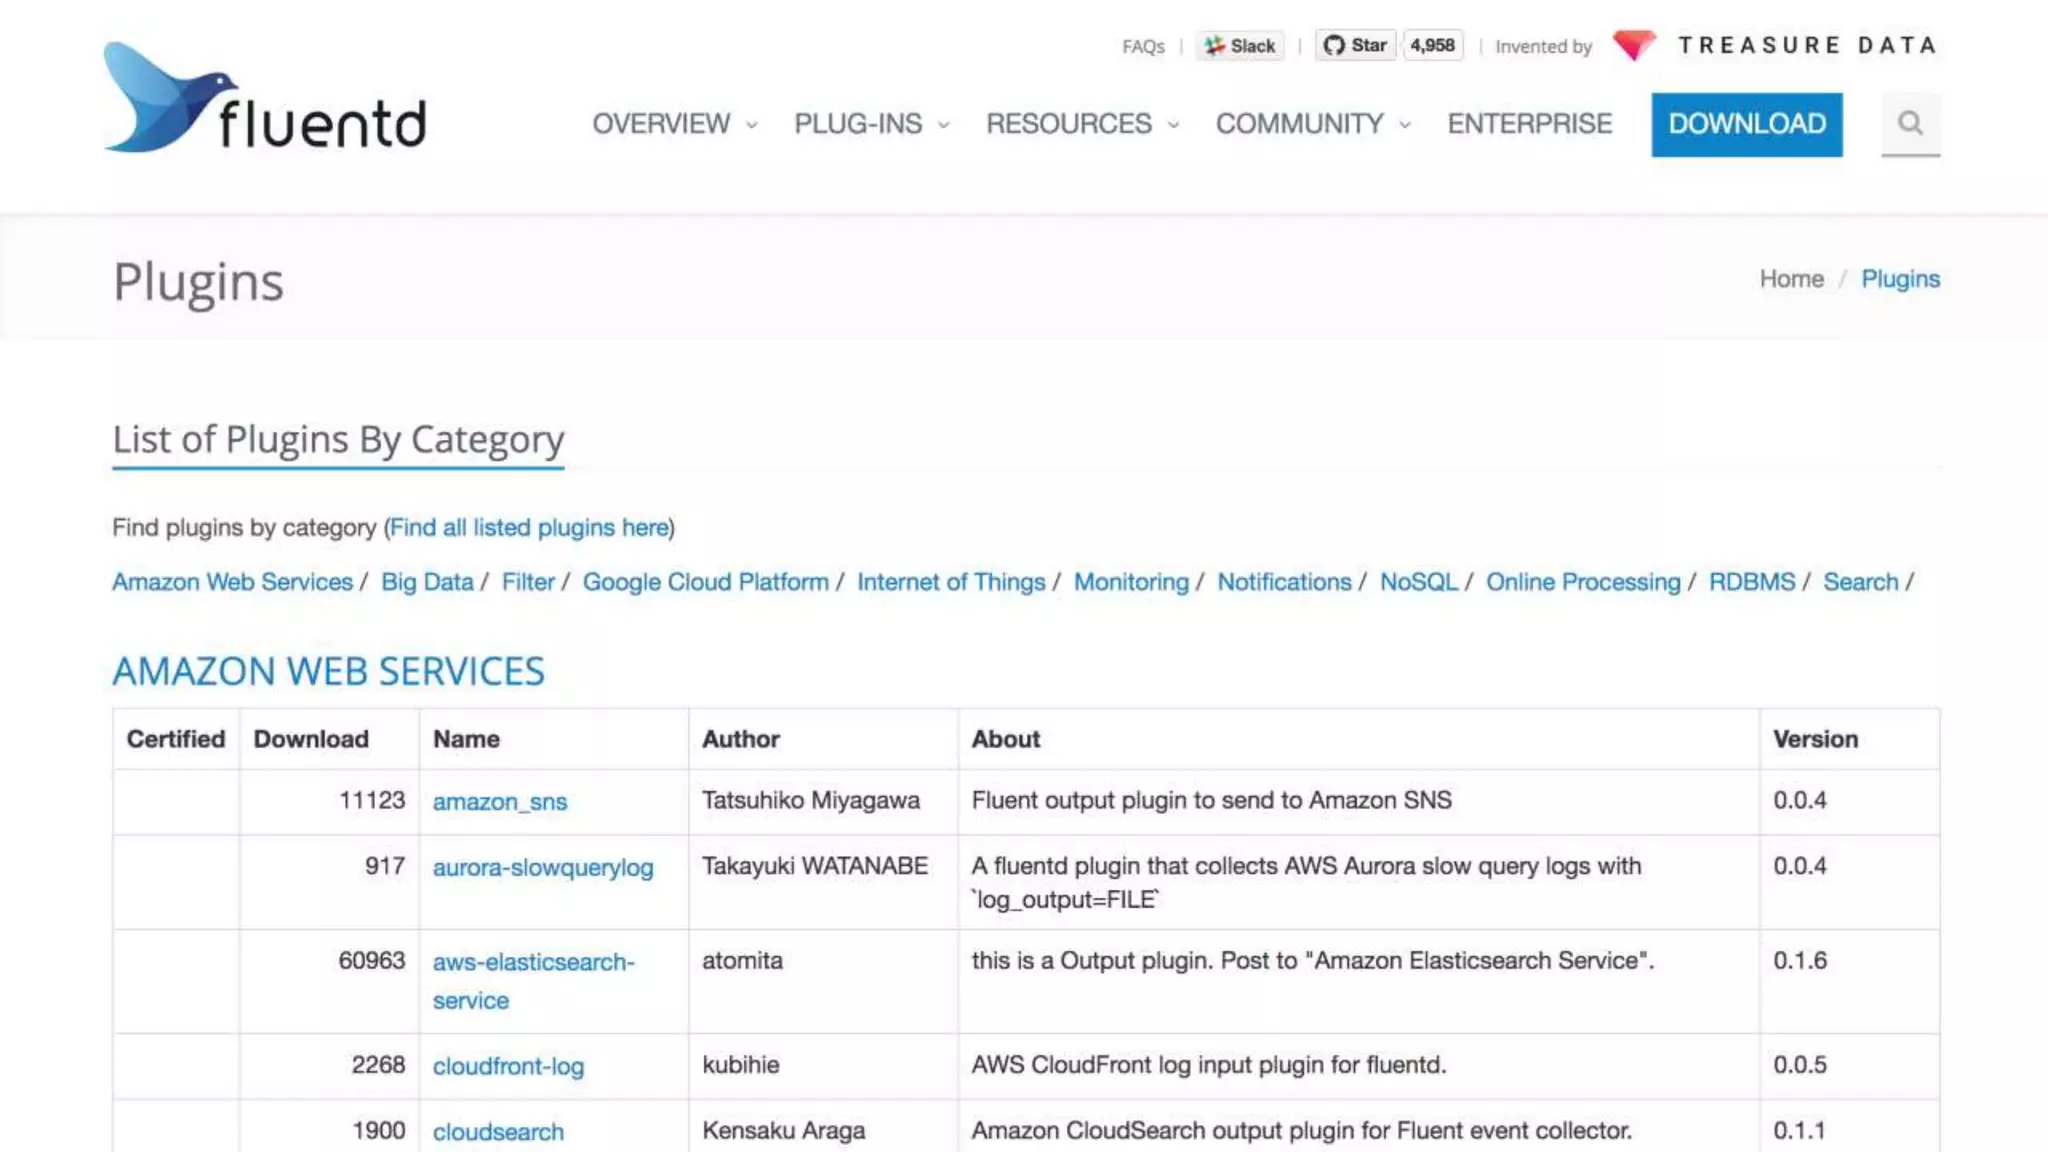Open the search magnifier icon
This screenshot has width=2048, height=1152.
point(1910,123)
